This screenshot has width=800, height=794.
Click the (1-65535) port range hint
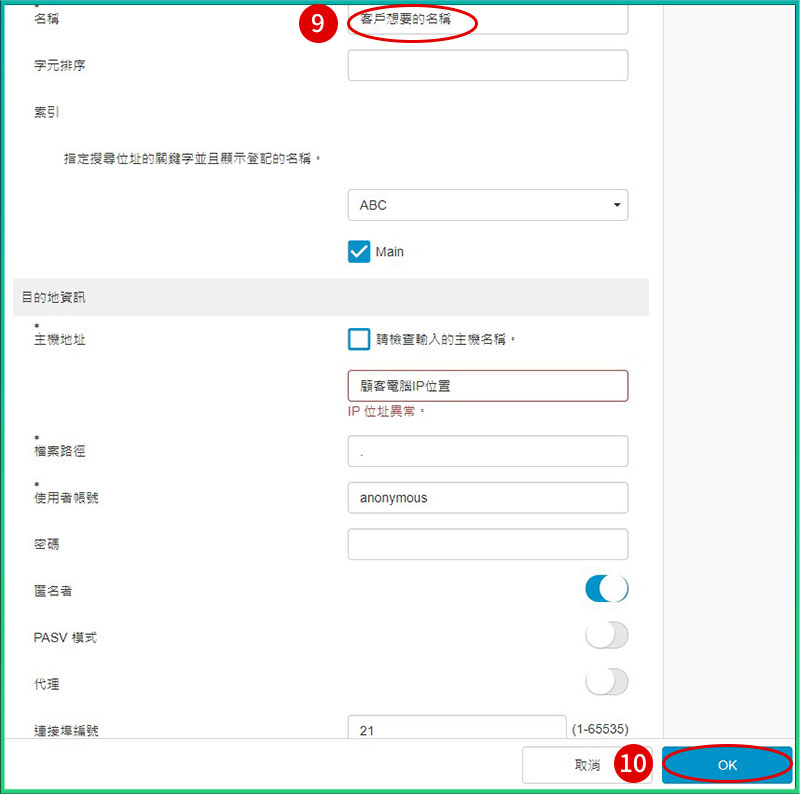click(x=600, y=729)
